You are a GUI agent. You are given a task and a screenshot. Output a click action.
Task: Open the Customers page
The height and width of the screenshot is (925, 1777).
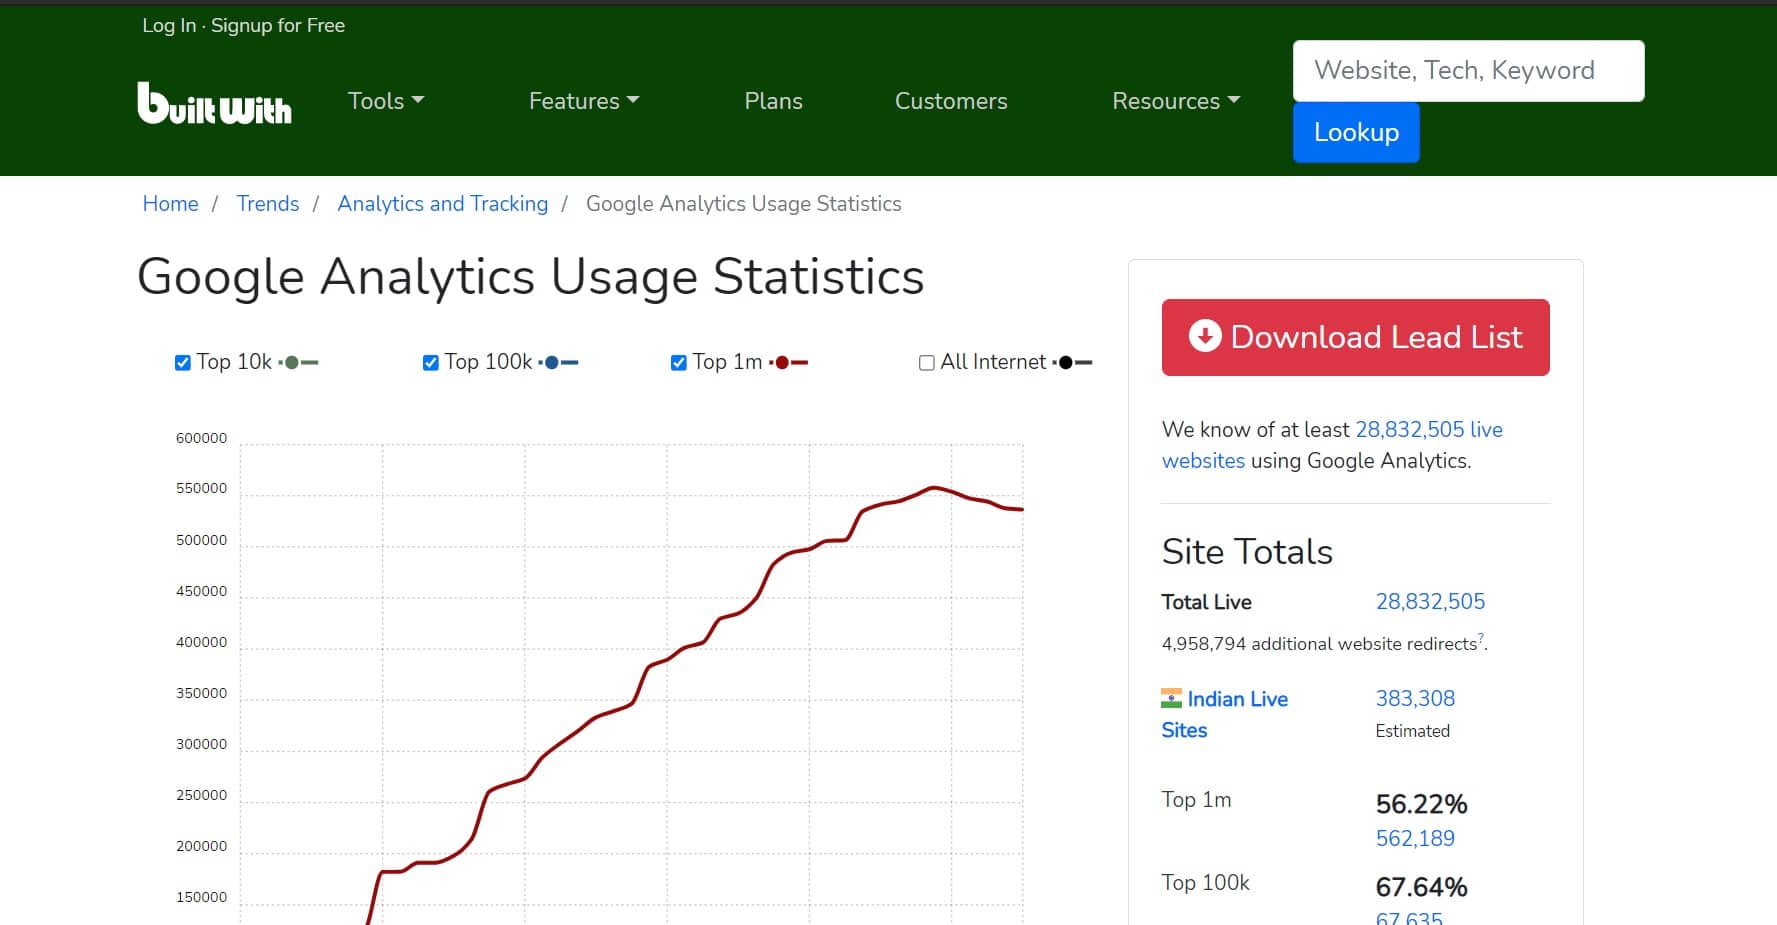951,101
